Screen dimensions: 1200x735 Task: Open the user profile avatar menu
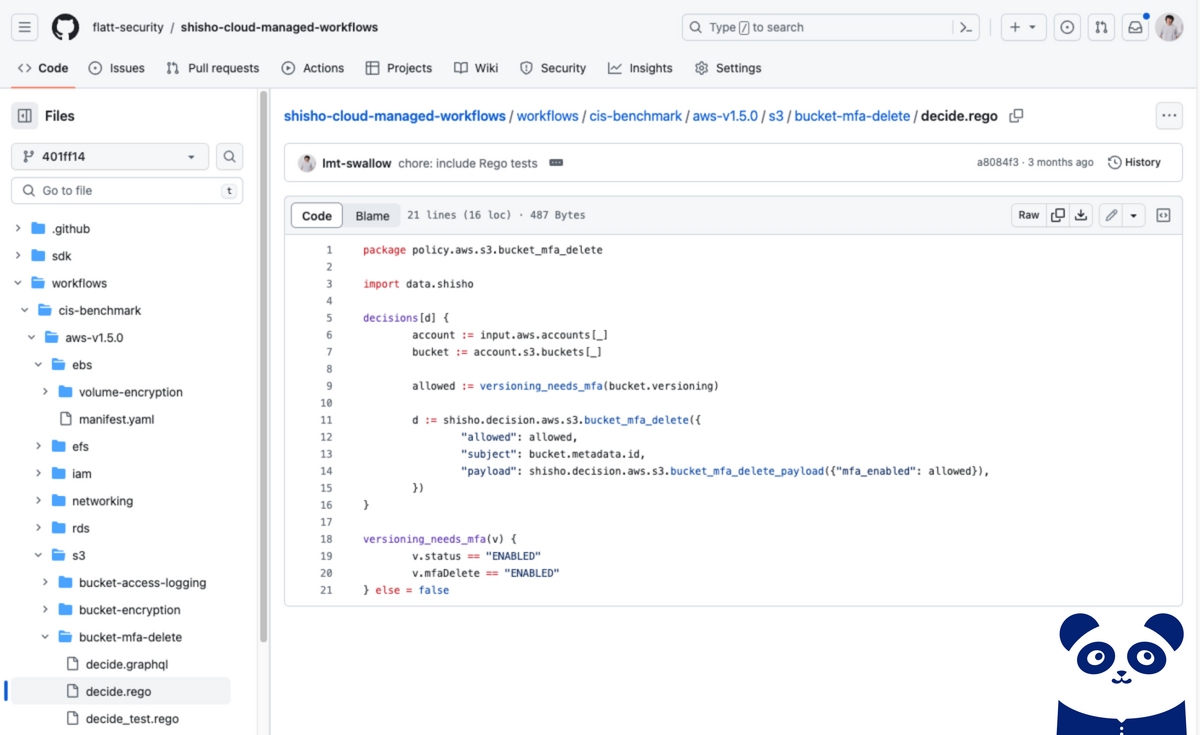(x=1169, y=27)
